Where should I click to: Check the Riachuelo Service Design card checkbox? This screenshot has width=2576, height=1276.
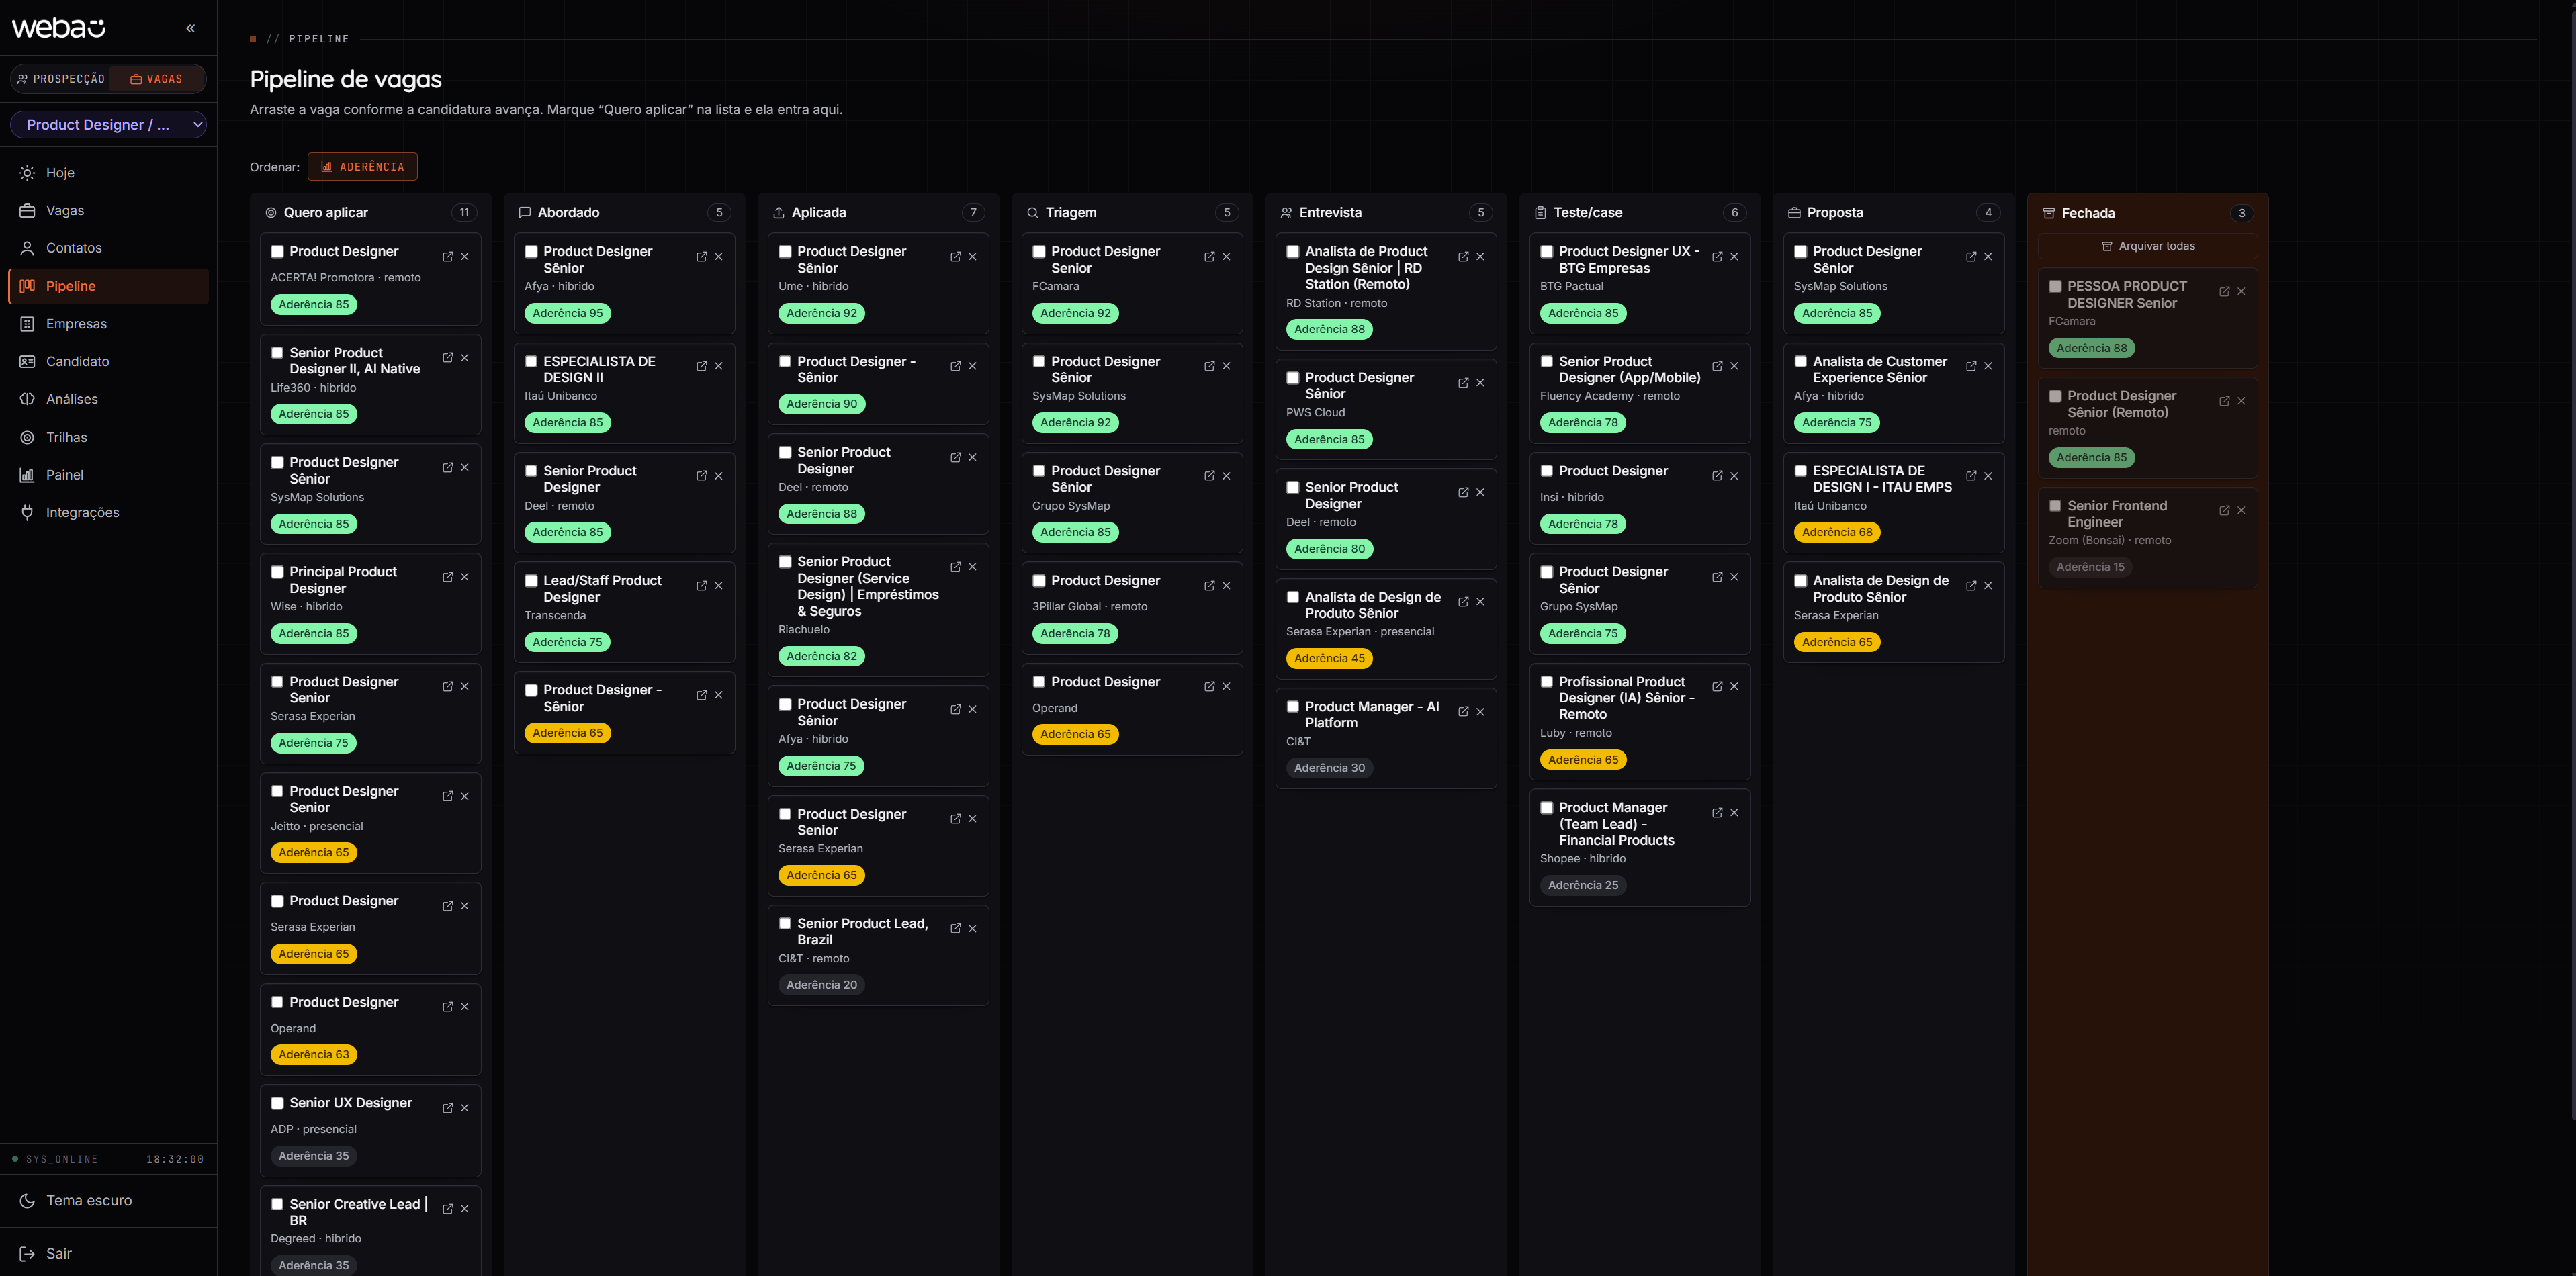tap(785, 562)
